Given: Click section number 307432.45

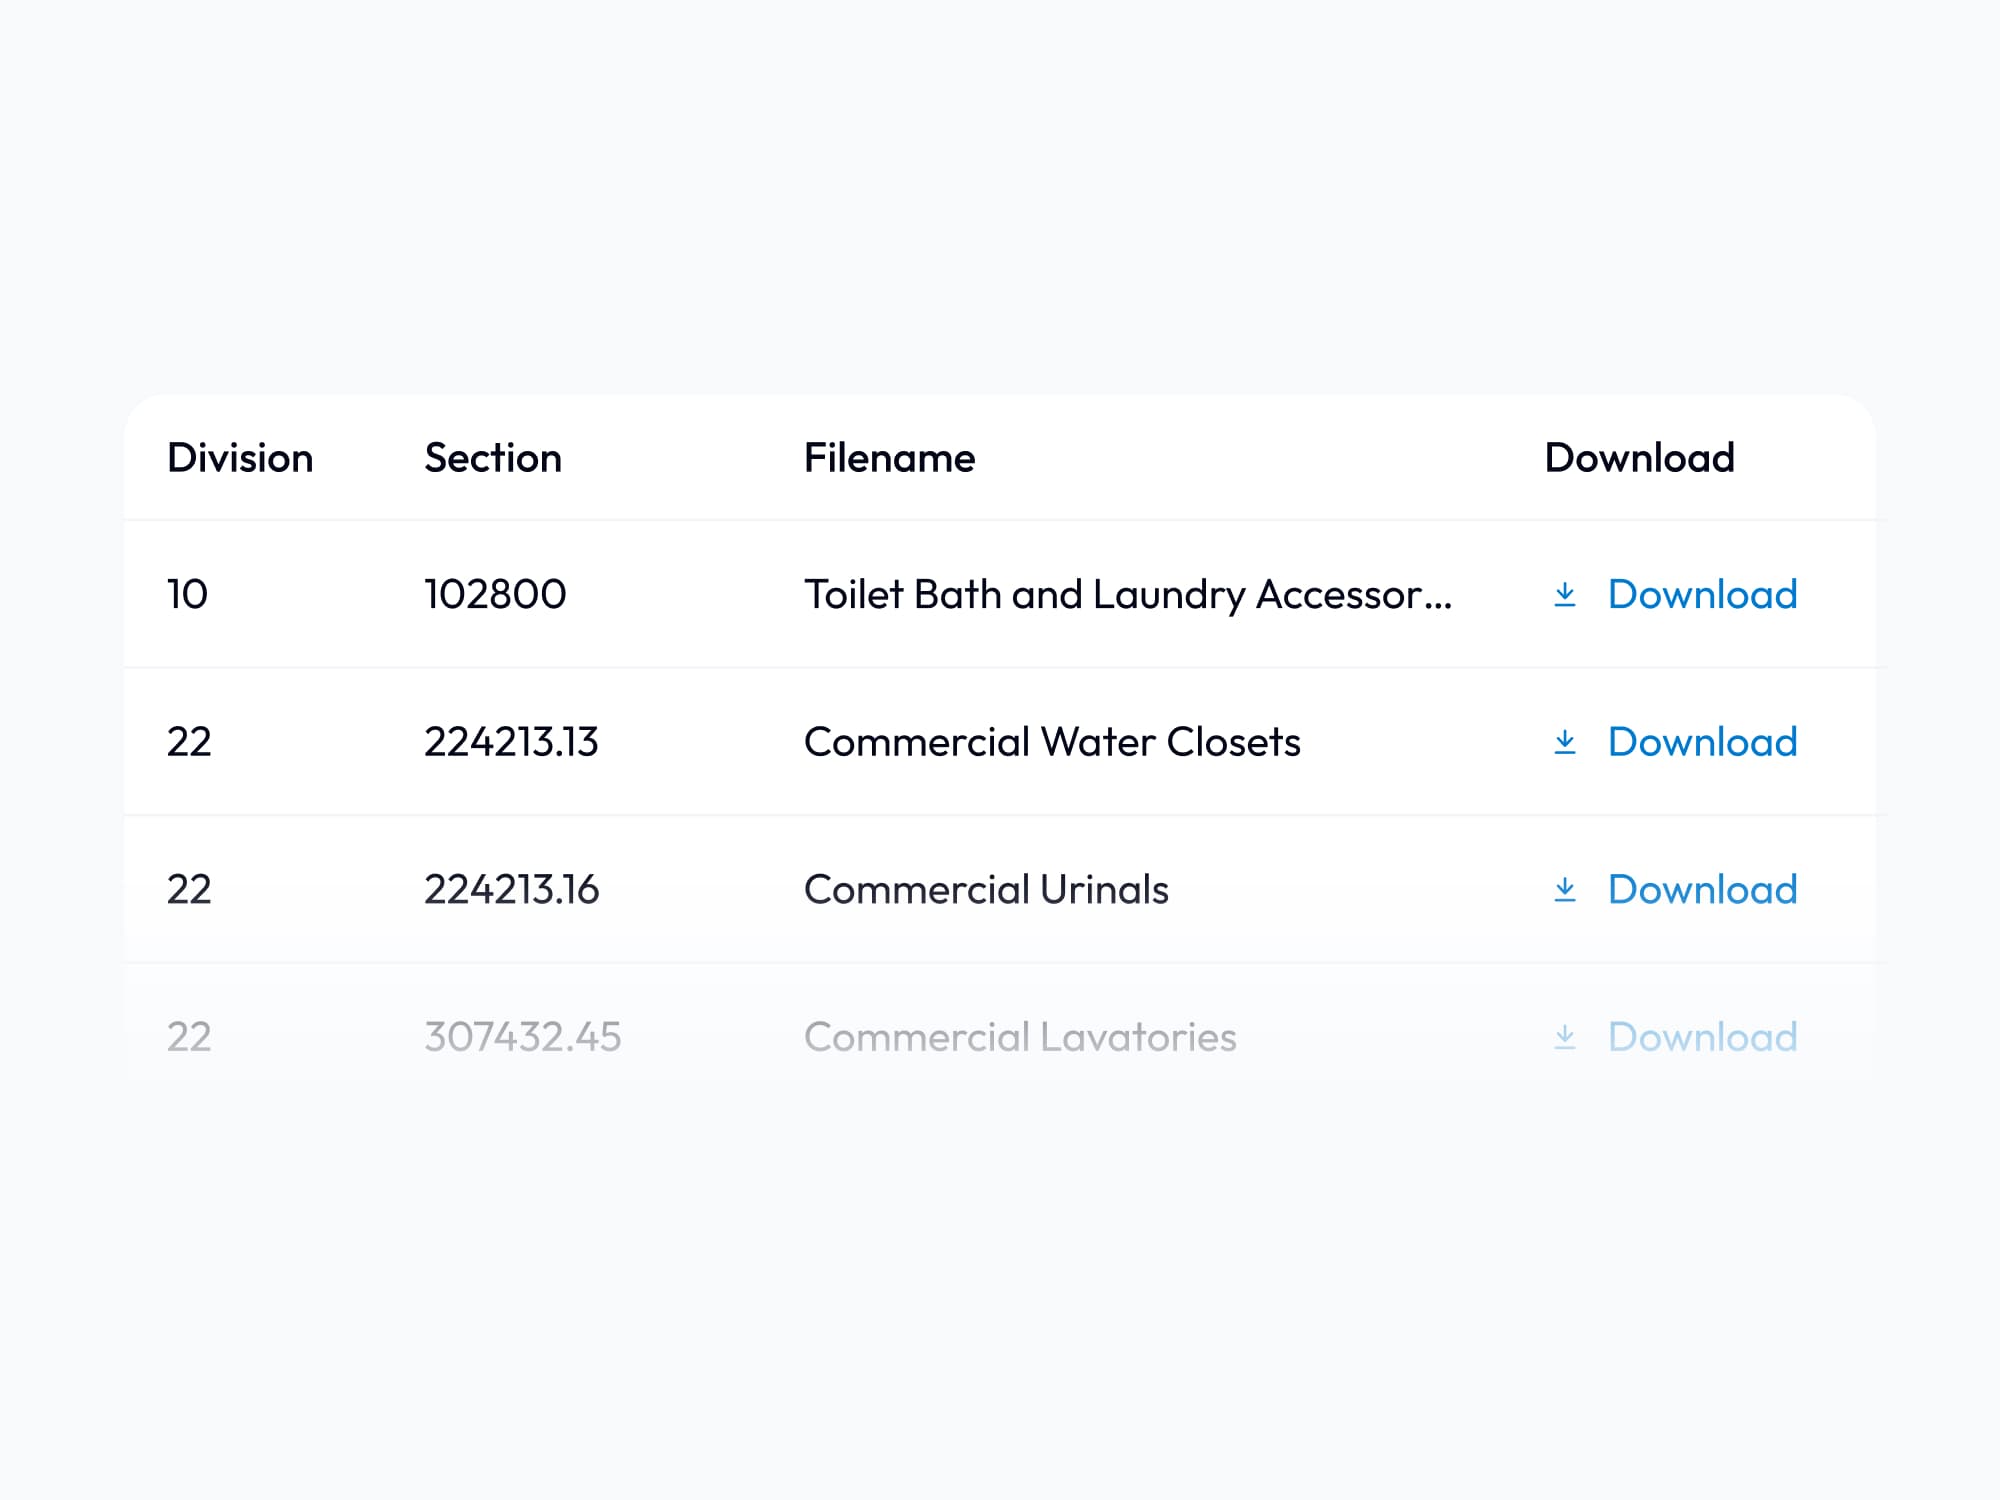Looking at the screenshot, I should click(x=522, y=1037).
